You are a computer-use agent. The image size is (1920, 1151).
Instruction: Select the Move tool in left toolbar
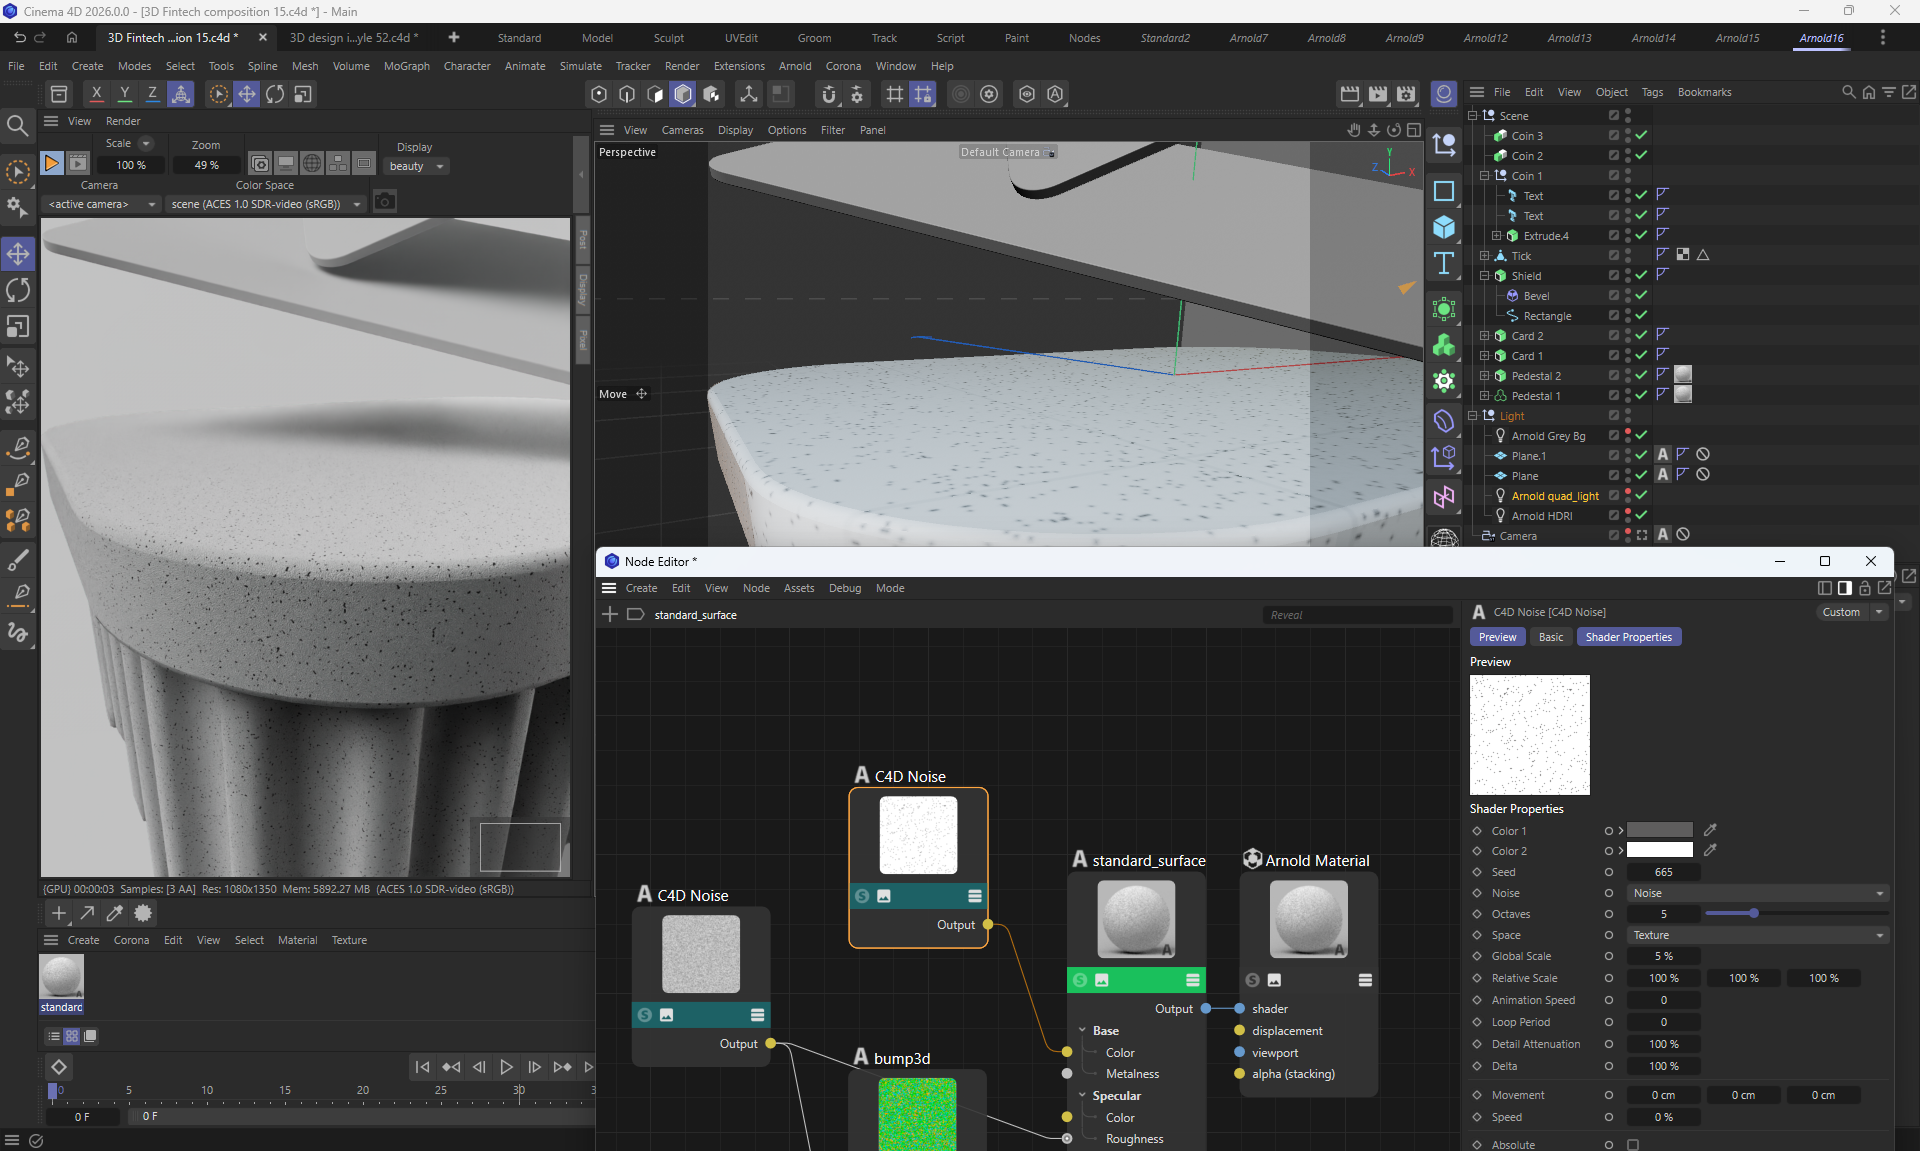tap(18, 254)
